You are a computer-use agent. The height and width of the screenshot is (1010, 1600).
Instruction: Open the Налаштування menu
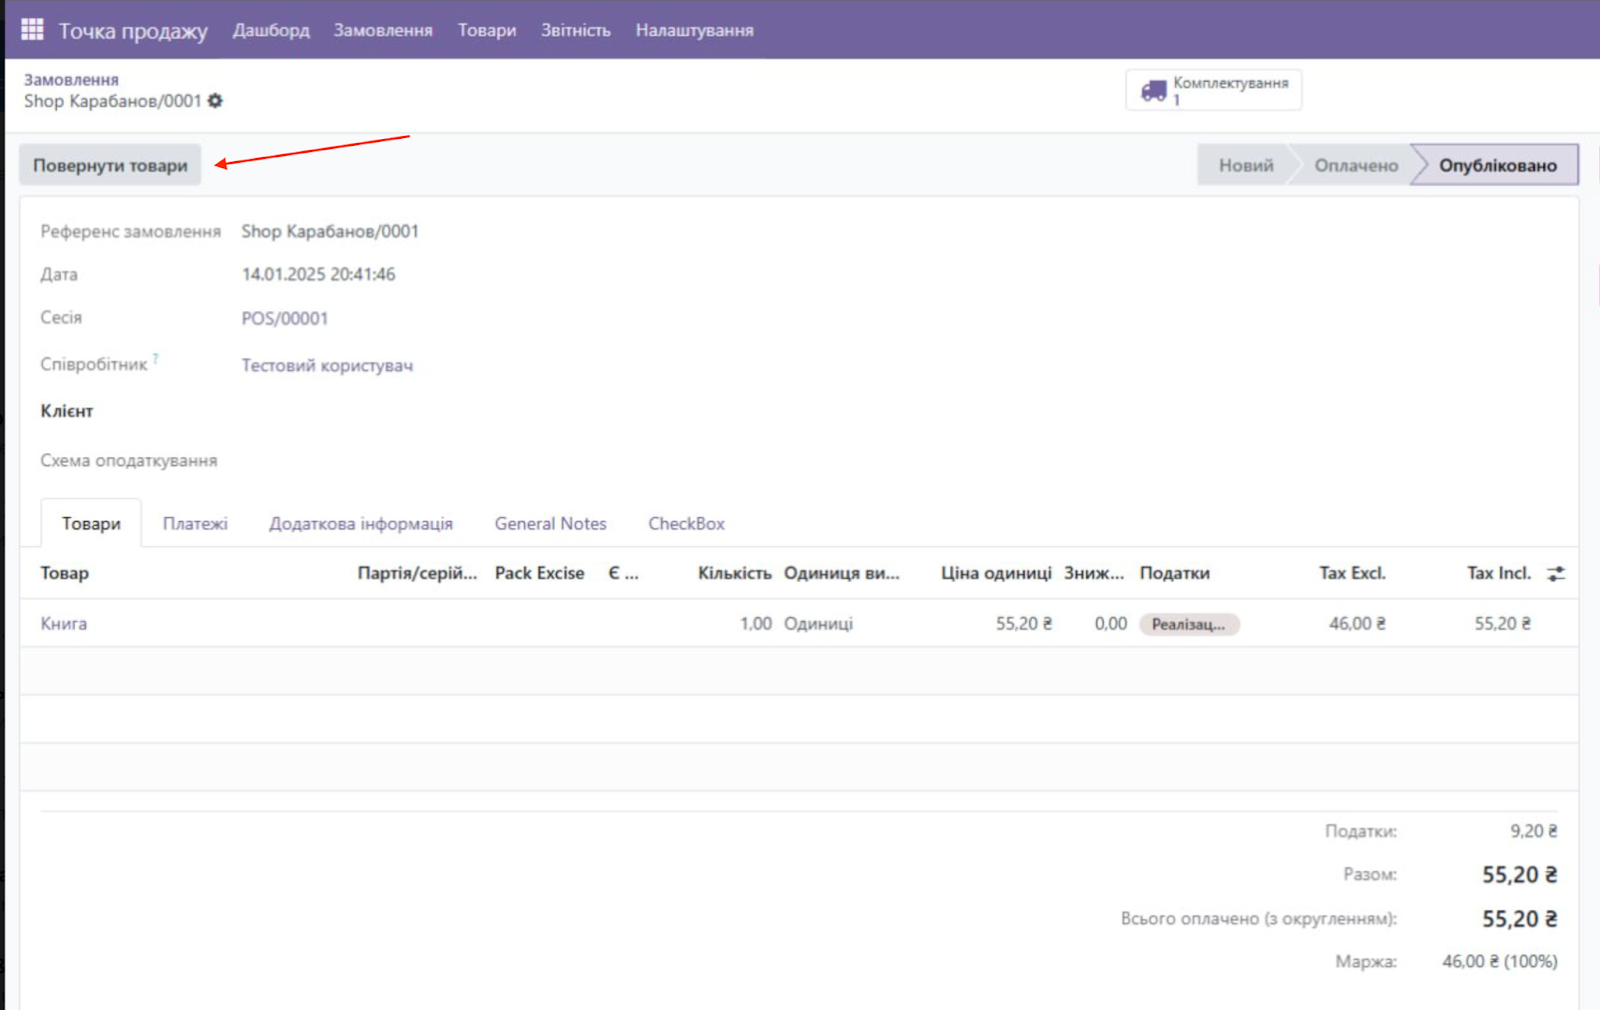point(694,30)
